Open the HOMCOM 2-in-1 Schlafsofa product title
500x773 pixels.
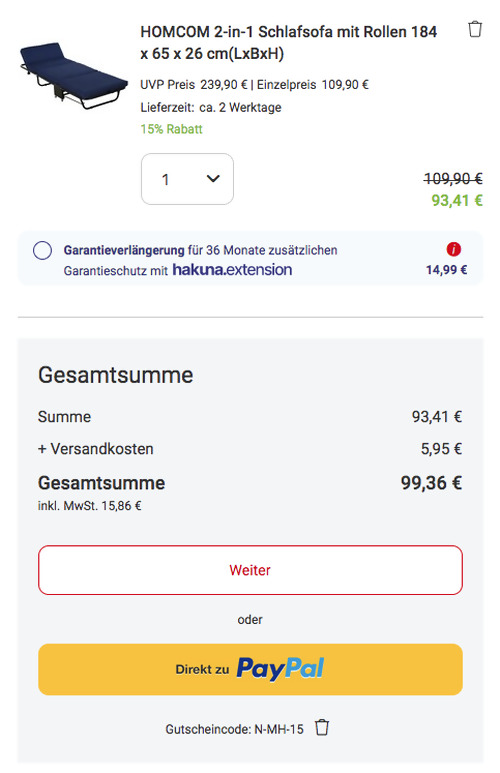point(288,42)
